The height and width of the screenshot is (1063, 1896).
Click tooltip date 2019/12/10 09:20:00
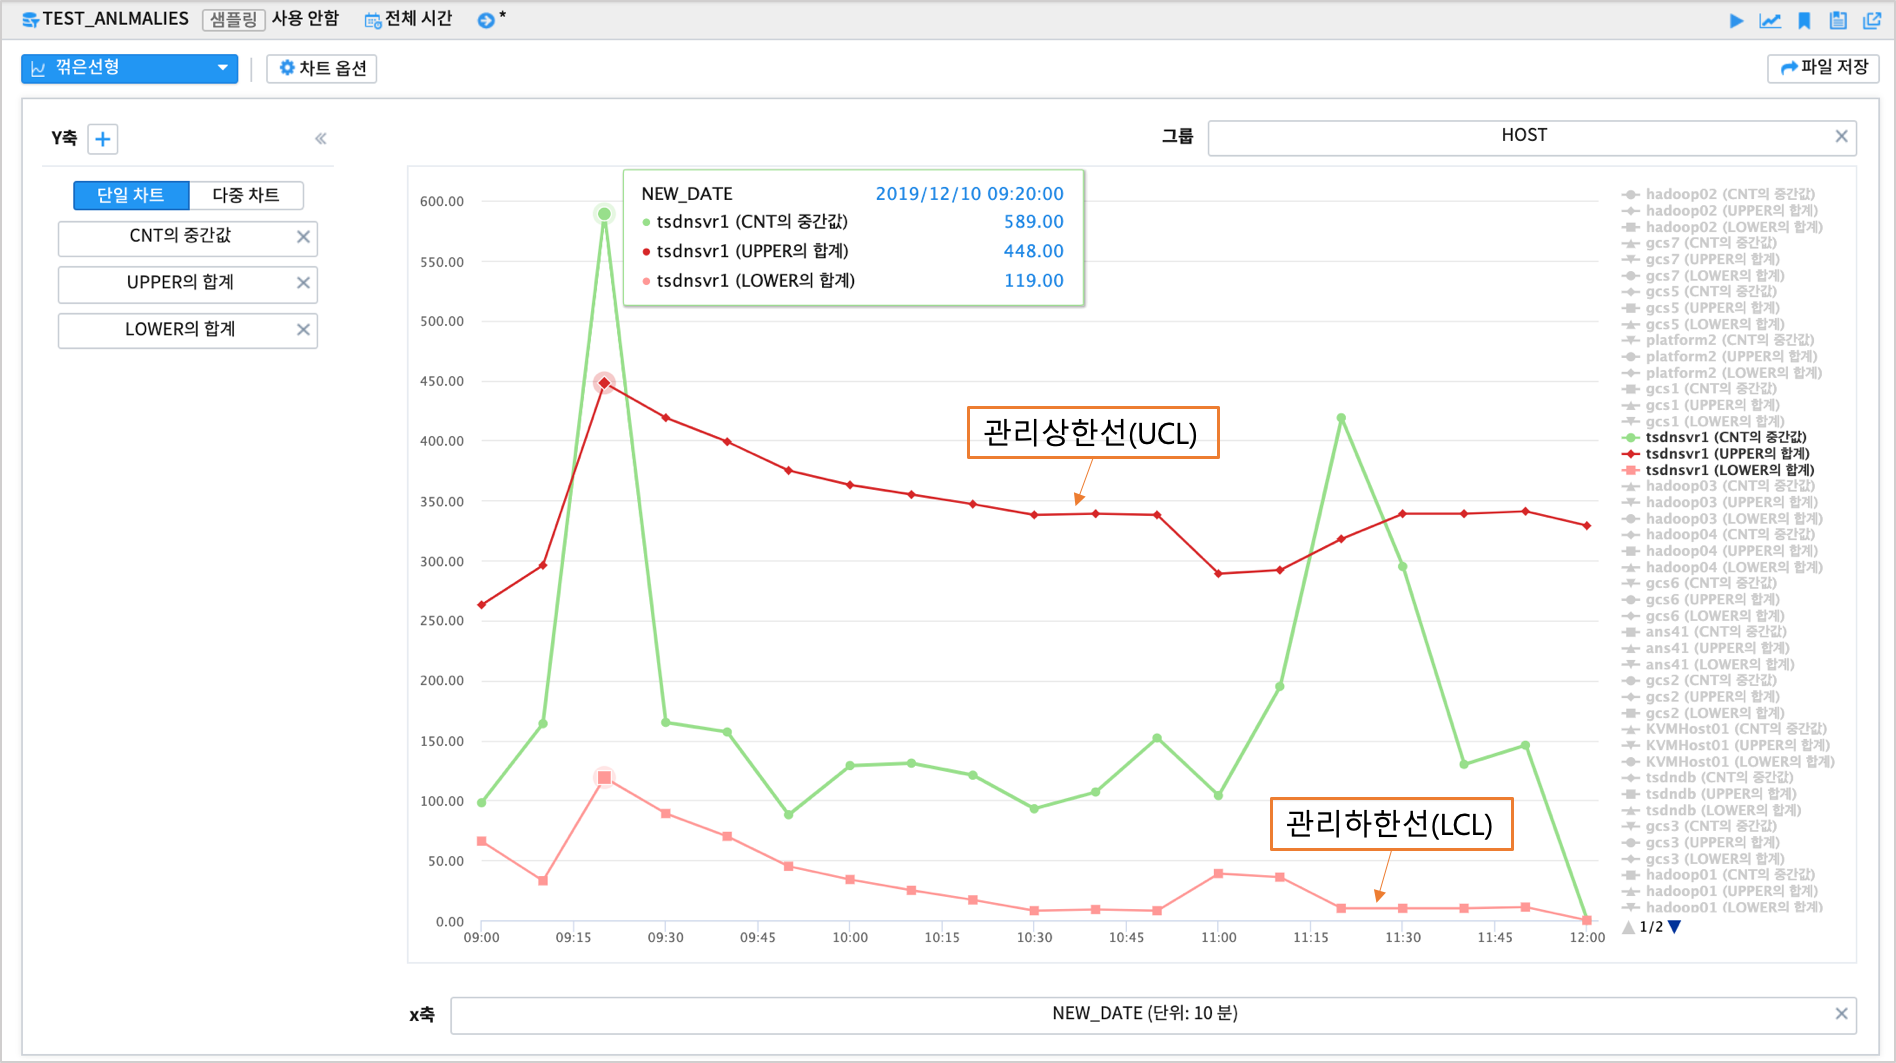click(969, 194)
